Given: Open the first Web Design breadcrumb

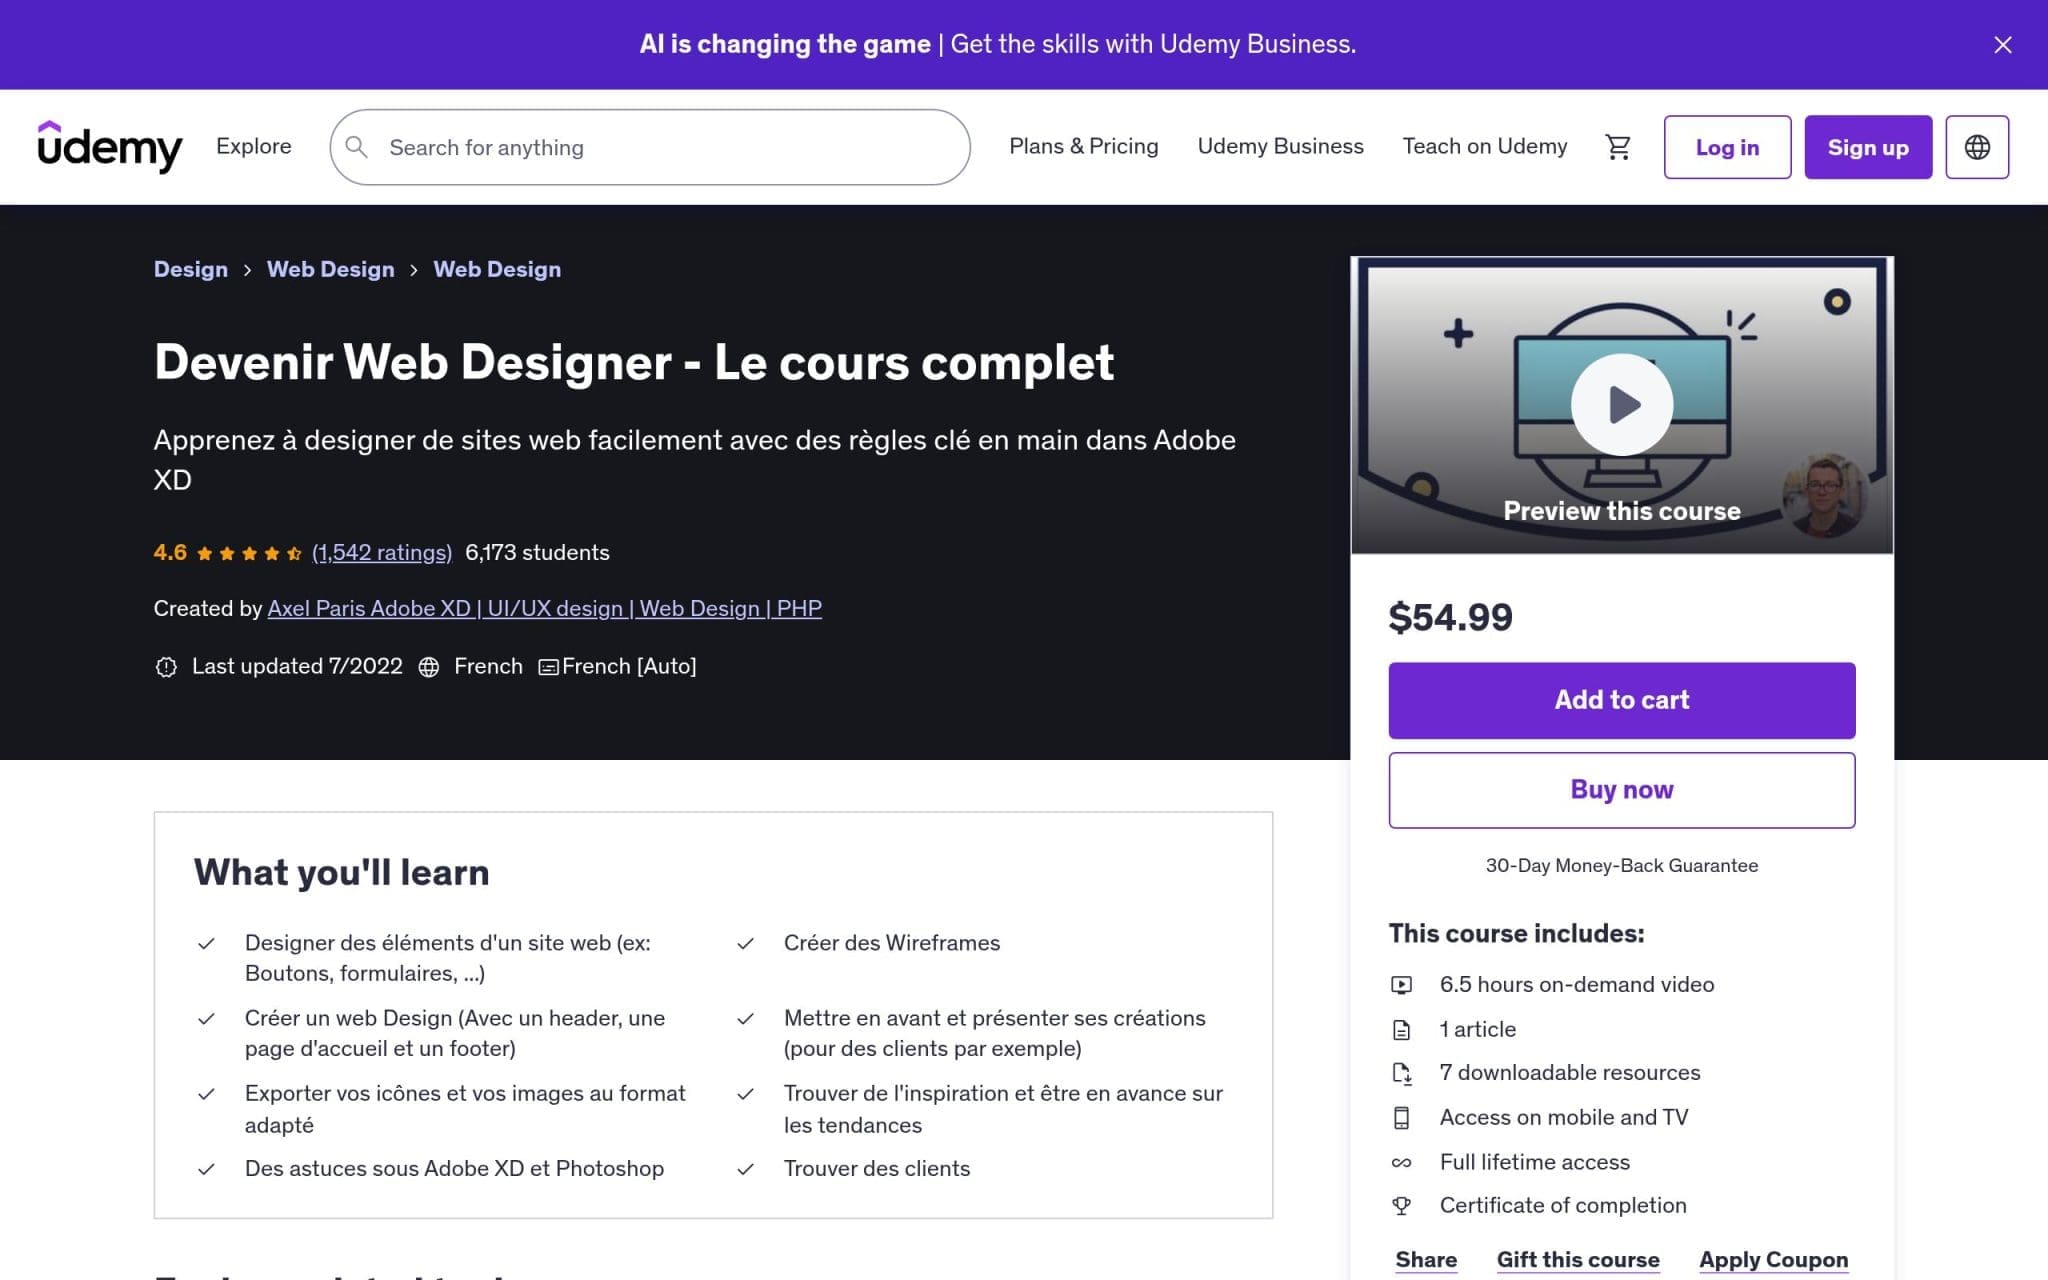Looking at the screenshot, I should [x=330, y=269].
